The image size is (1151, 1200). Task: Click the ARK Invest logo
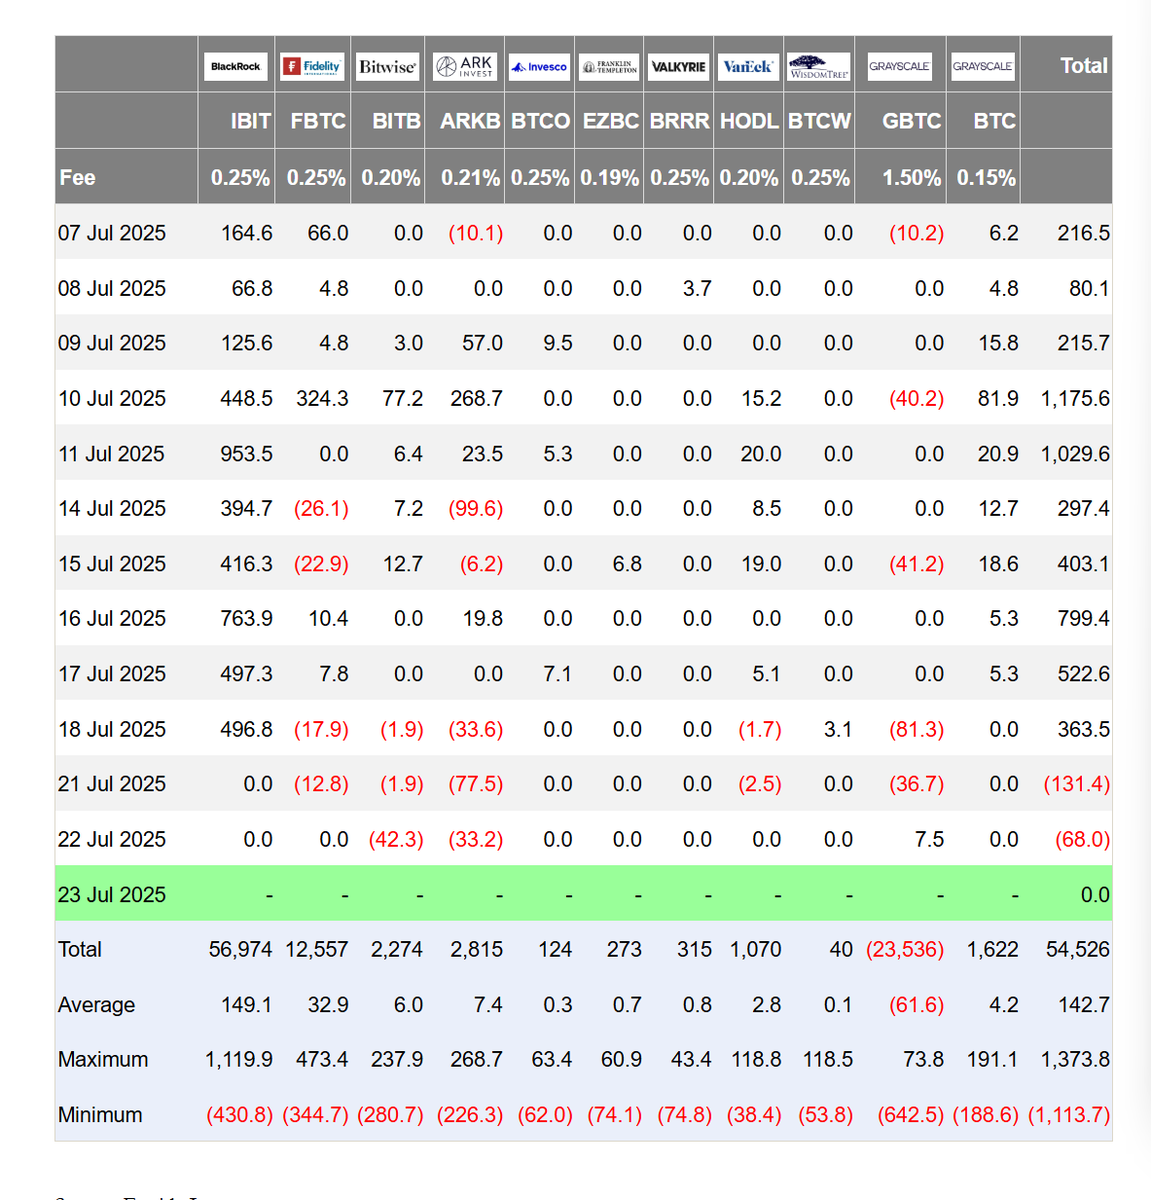(465, 66)
